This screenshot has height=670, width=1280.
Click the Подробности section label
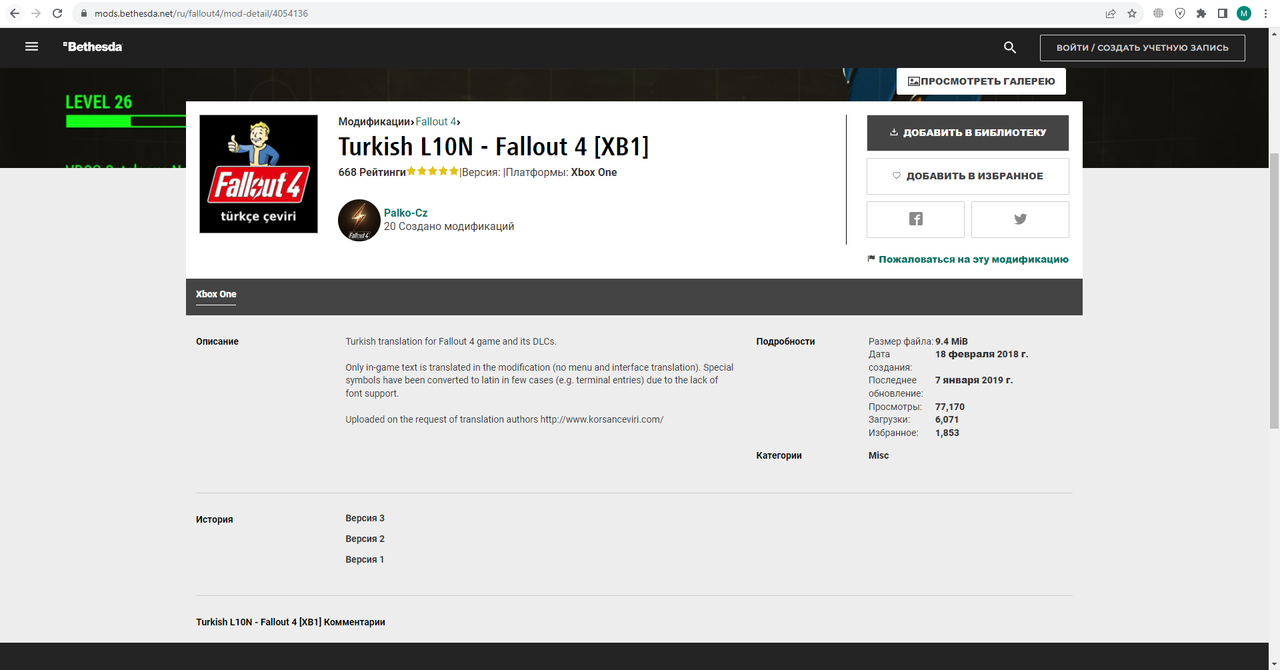coord(785,341)
